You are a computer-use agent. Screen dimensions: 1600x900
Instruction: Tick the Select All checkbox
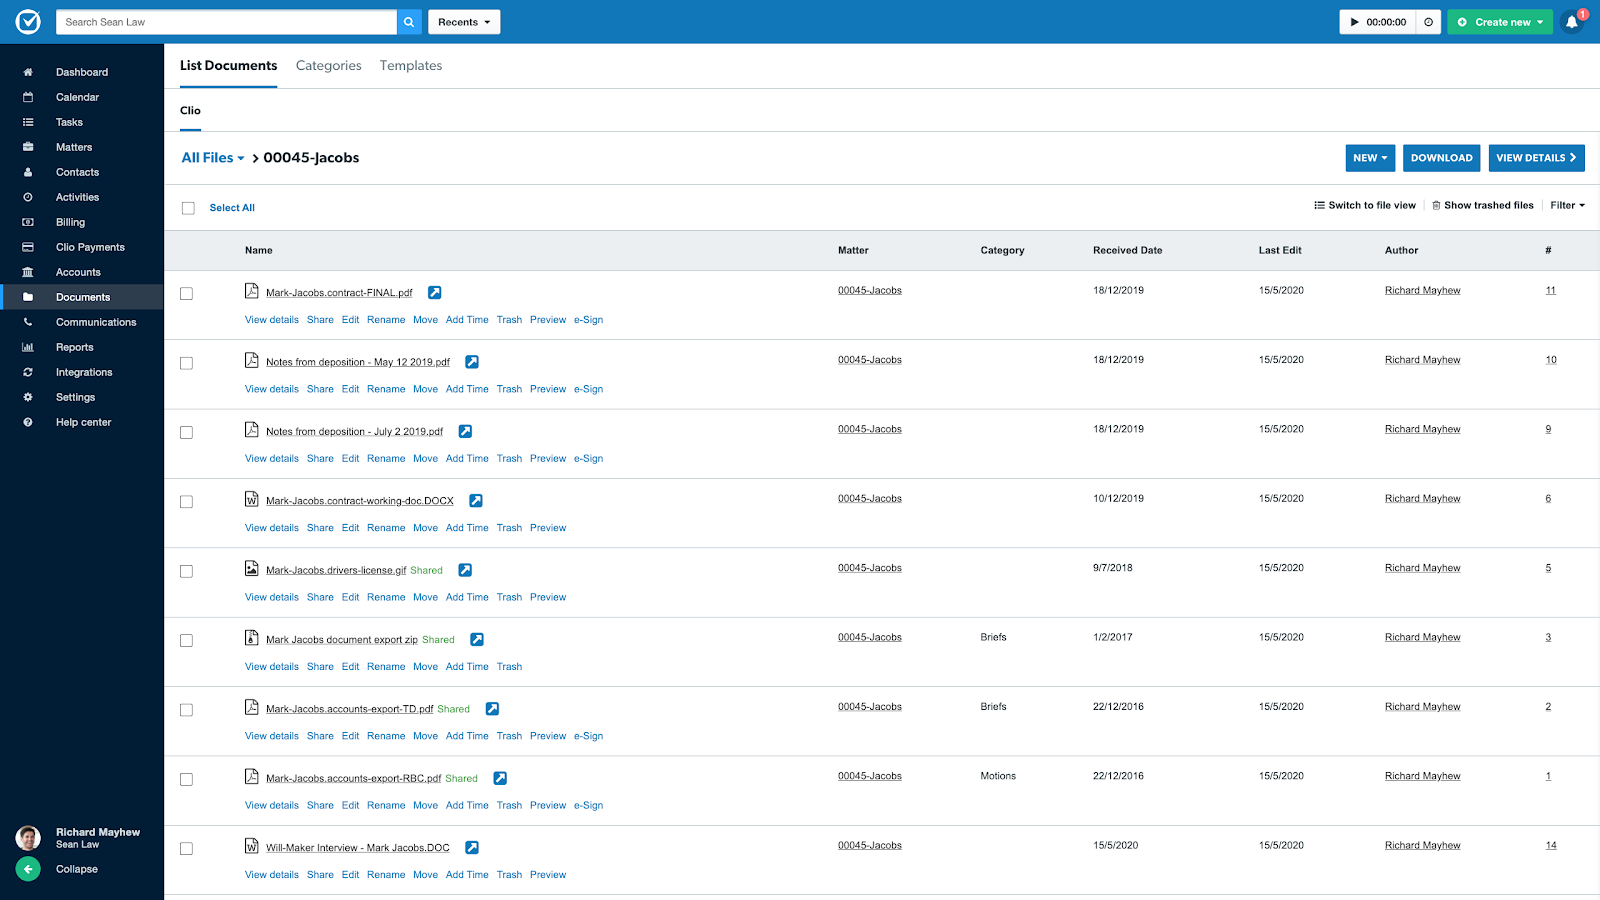click(188, 208)
